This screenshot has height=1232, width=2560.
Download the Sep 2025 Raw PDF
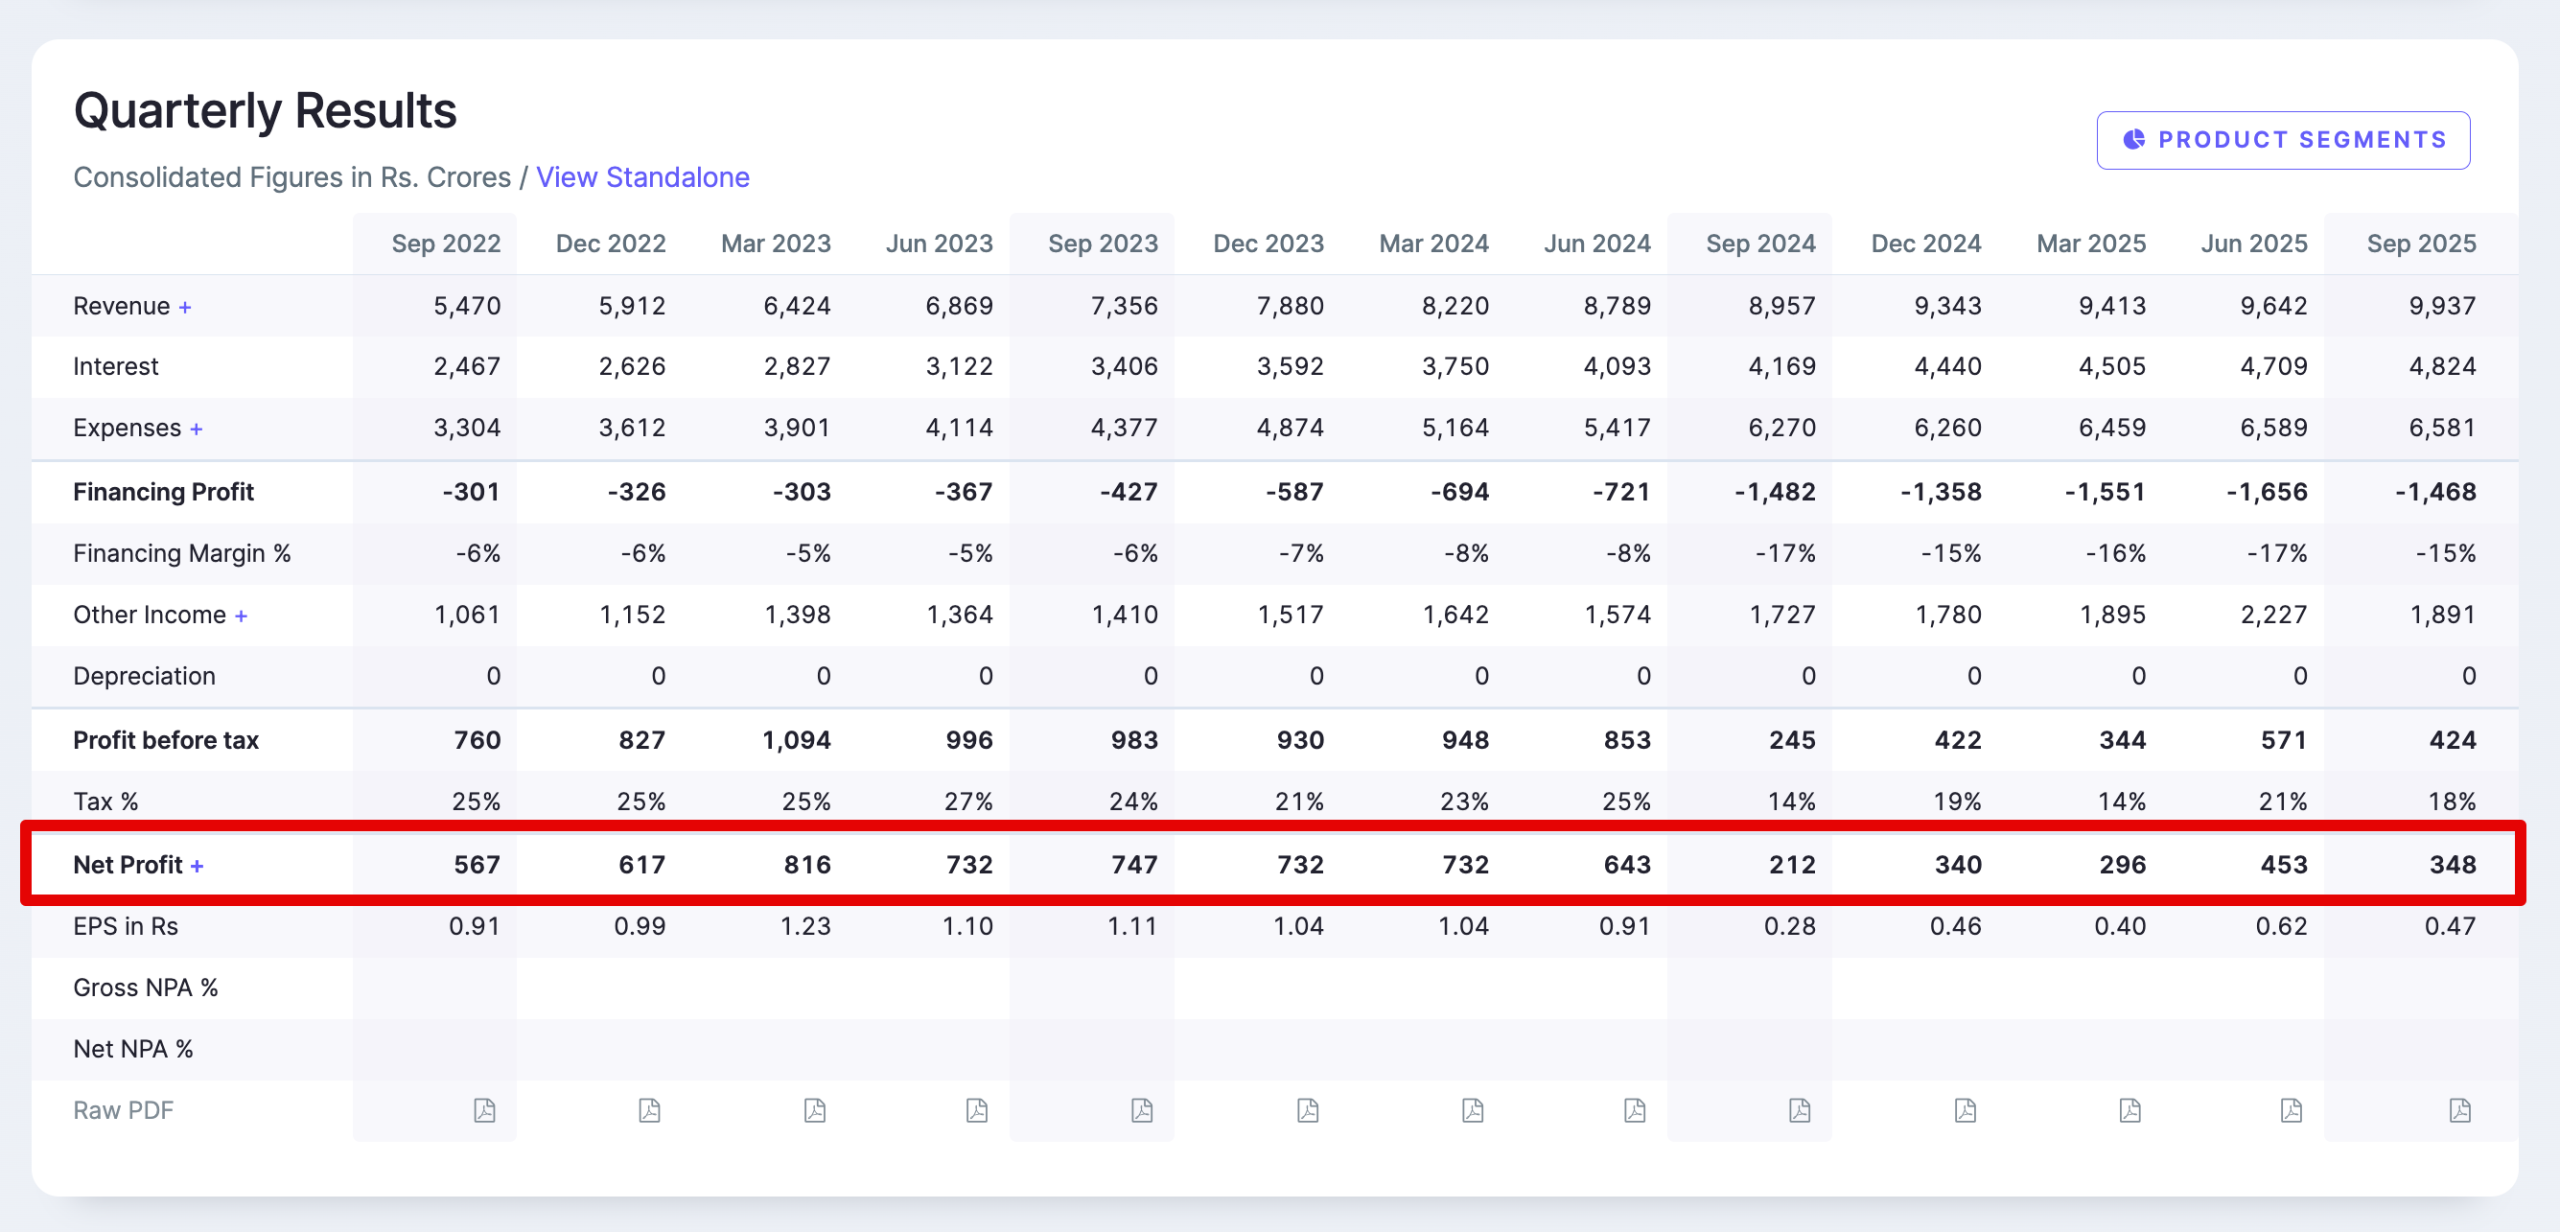click(x=2460, y=1110)
